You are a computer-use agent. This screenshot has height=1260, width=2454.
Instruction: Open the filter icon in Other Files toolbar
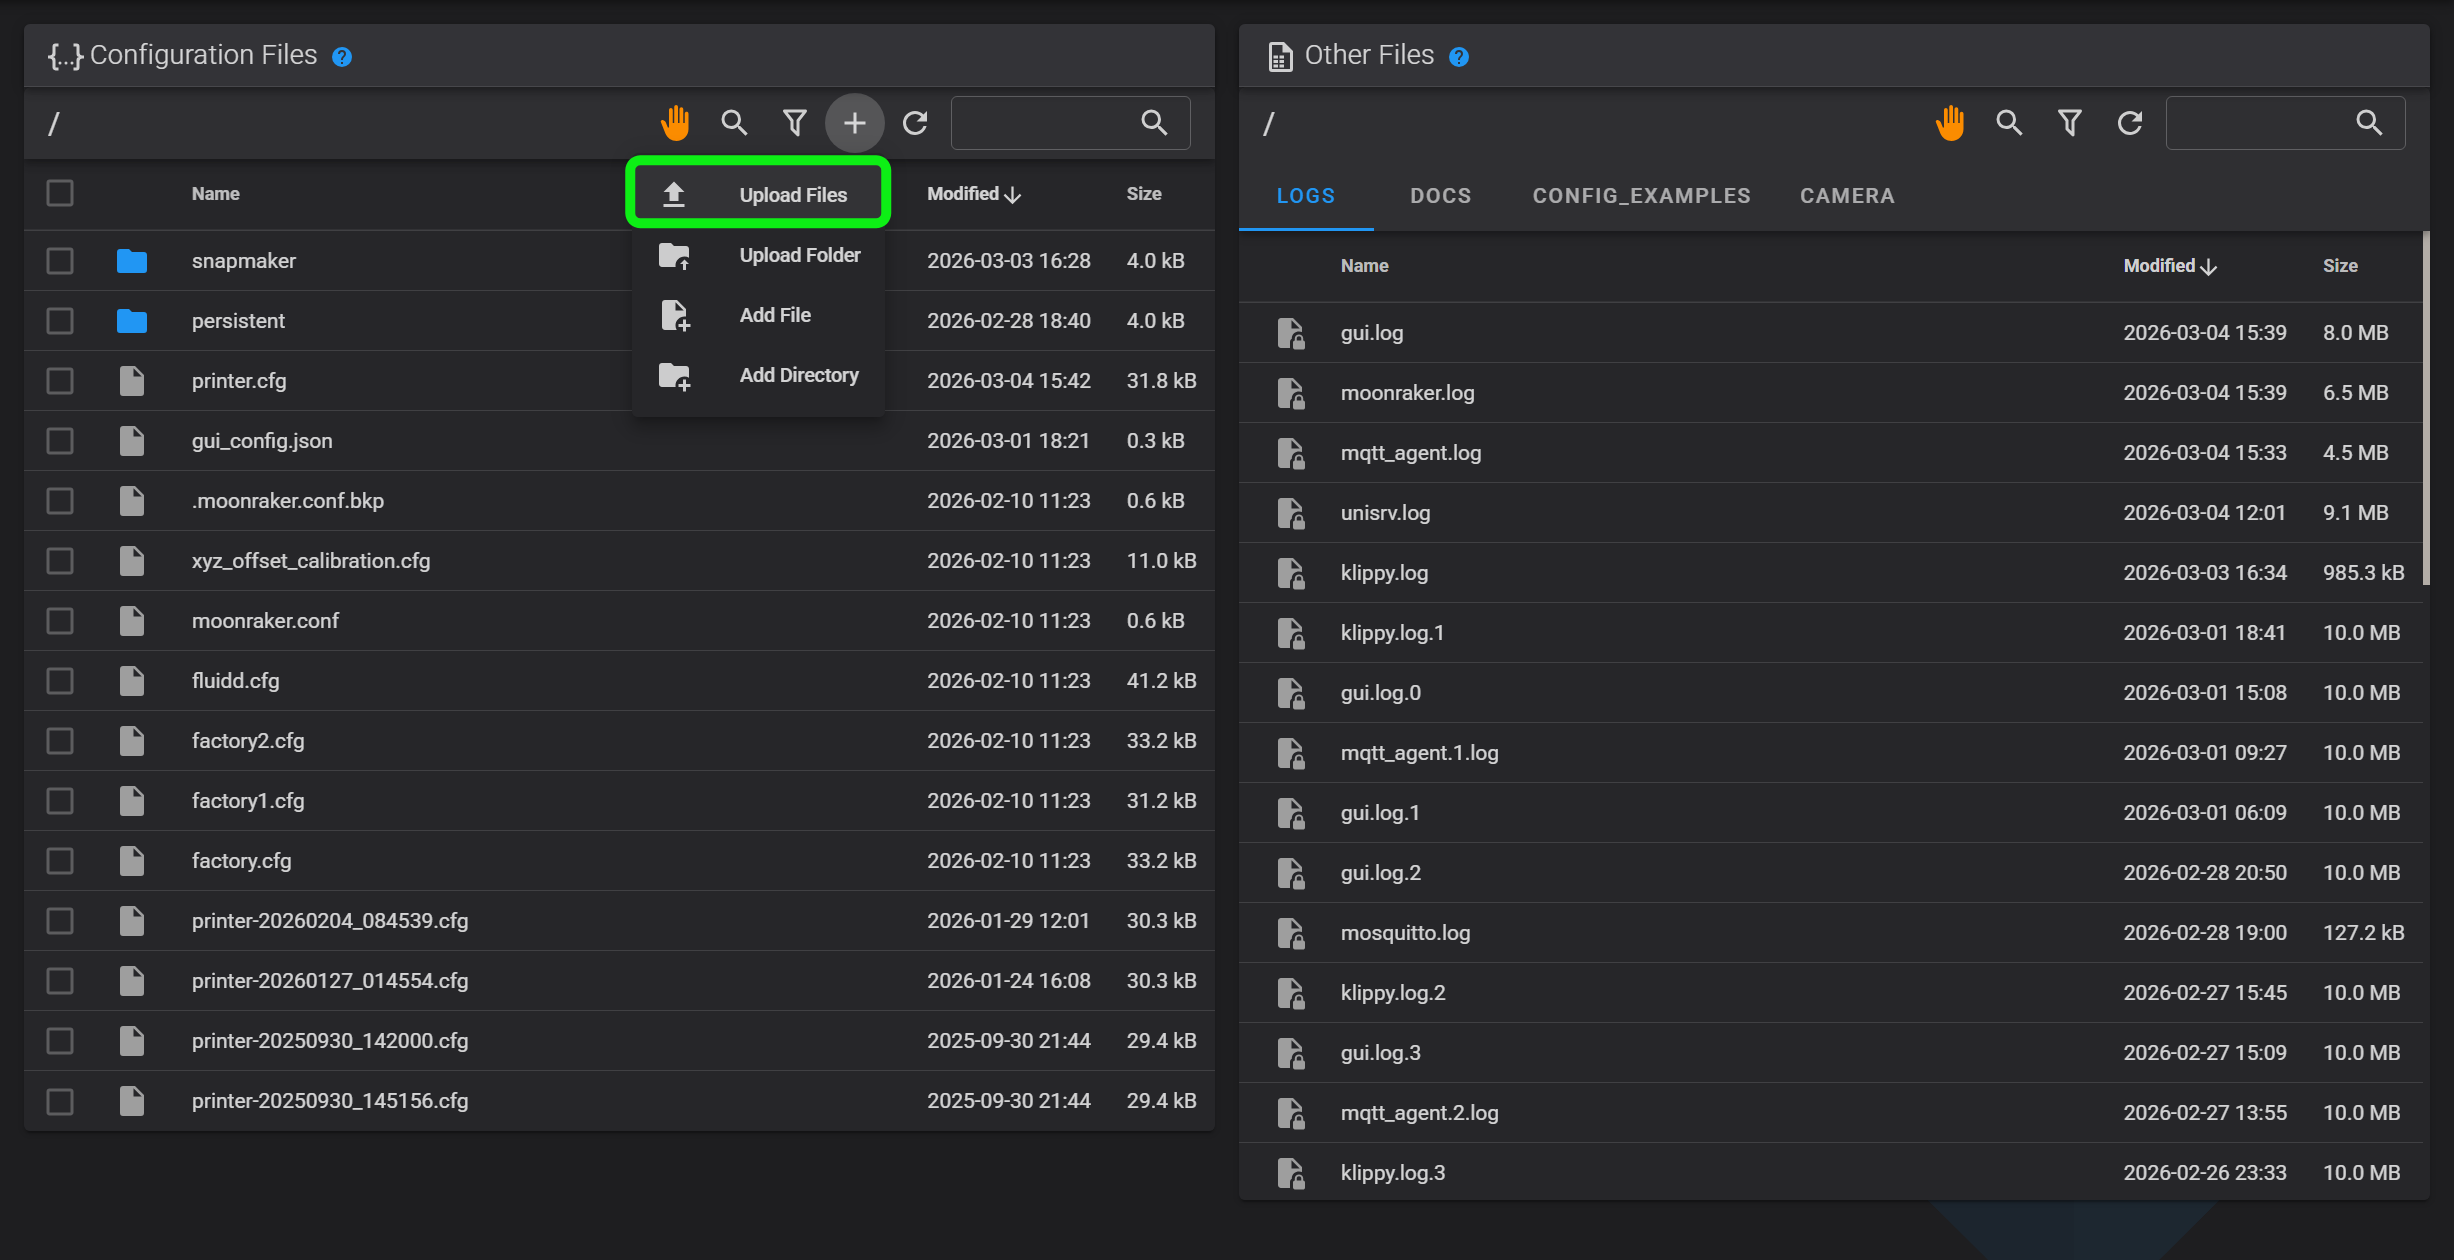point(2070,123)
